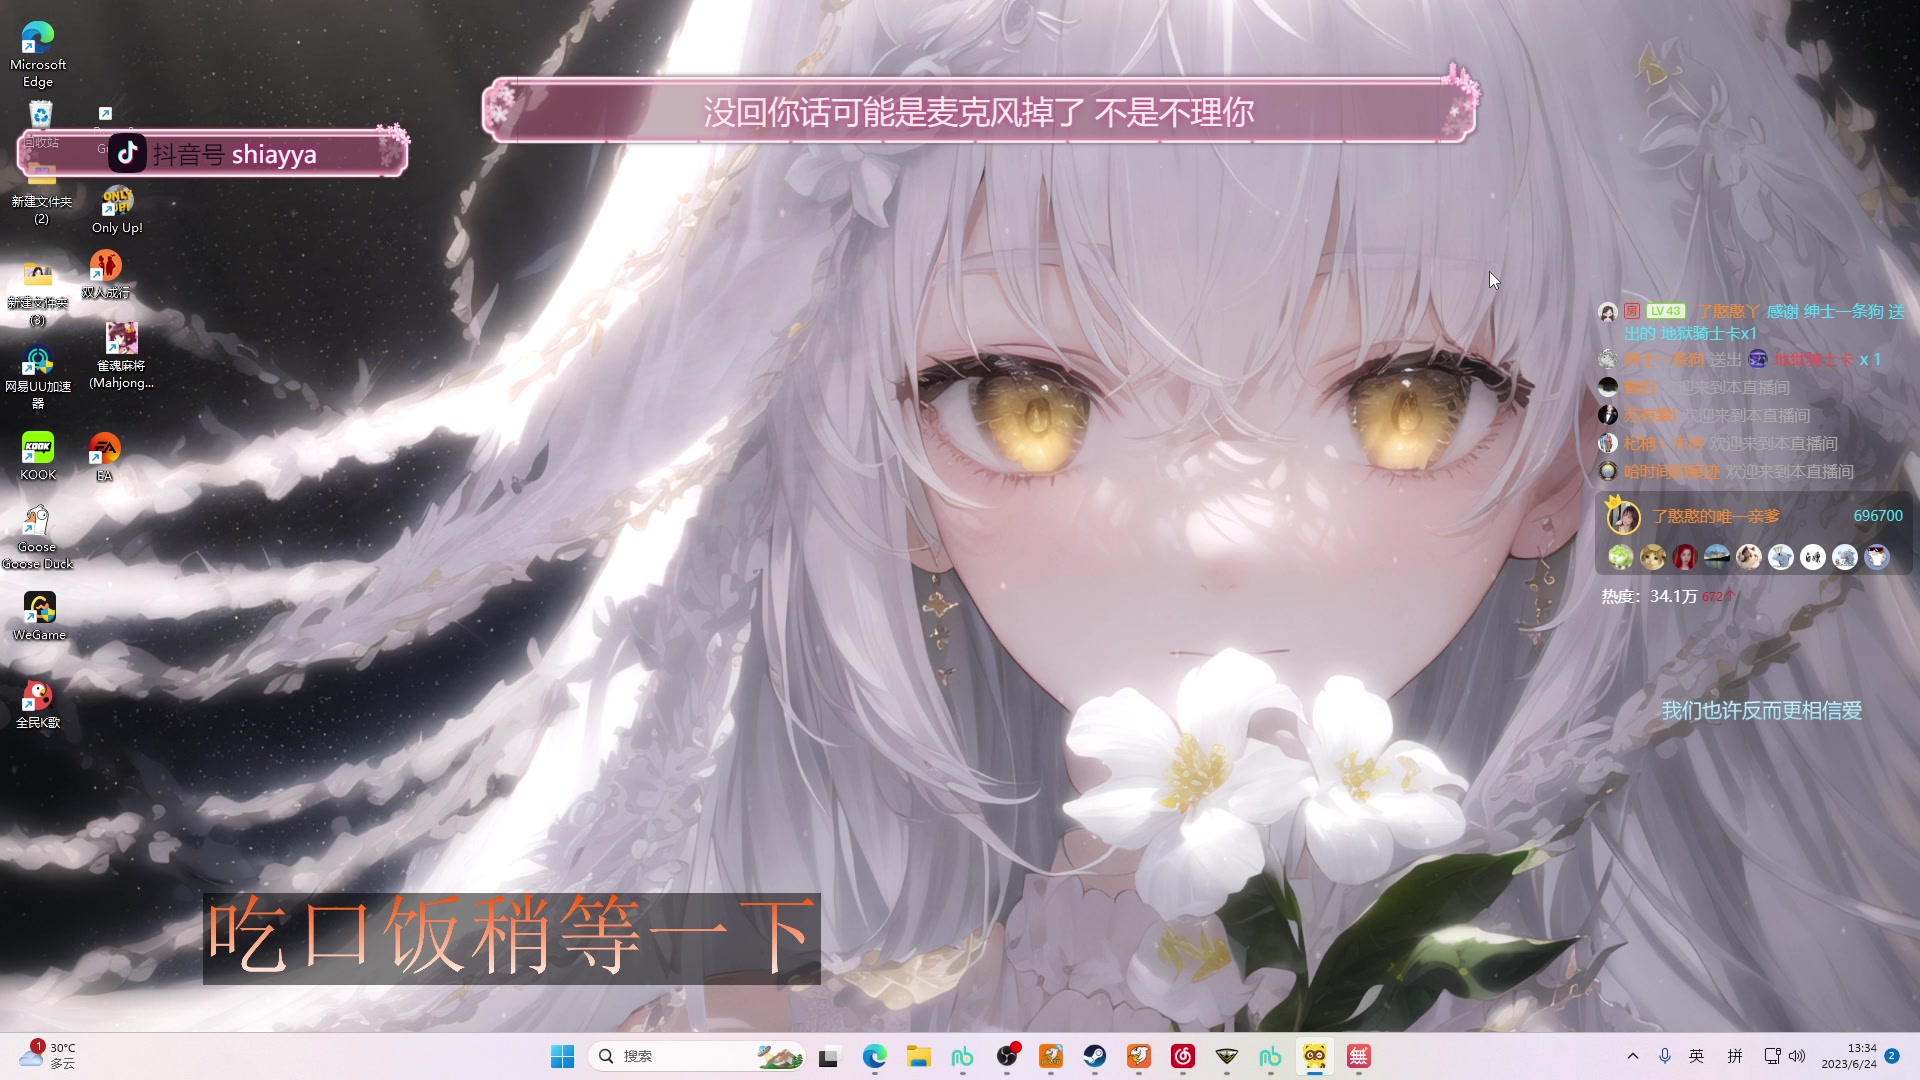1920x1080 pixels.
Task: Open Microsoft Edge from the taskbar
Action: (875, 1056)
